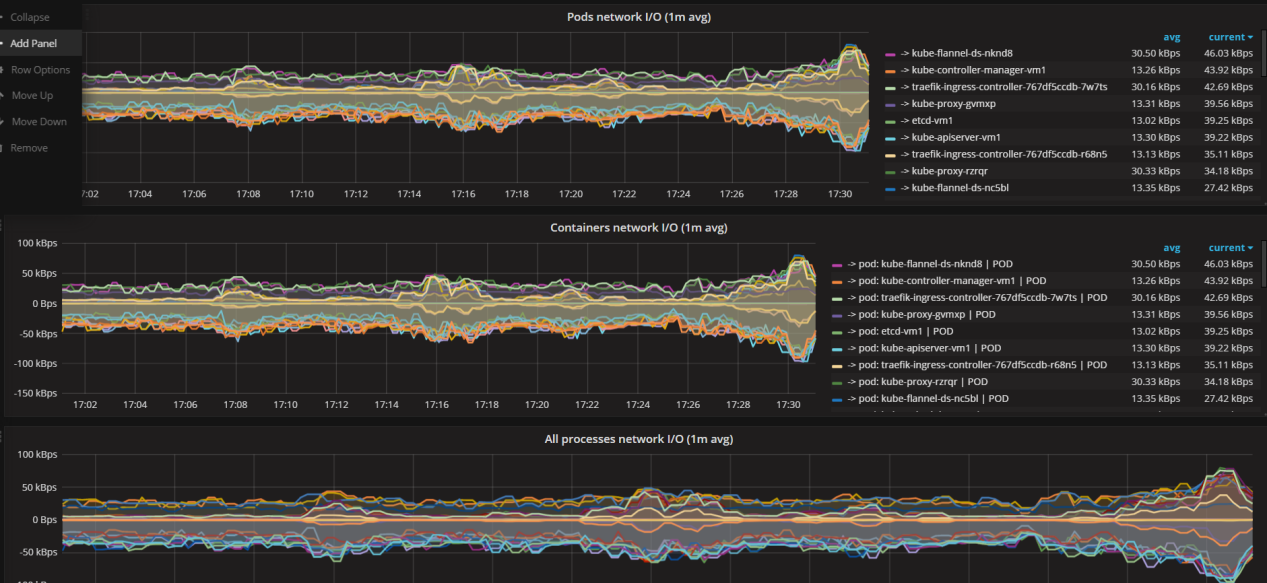Sort Pods legend by avg column

click(x=1171, y=37)
